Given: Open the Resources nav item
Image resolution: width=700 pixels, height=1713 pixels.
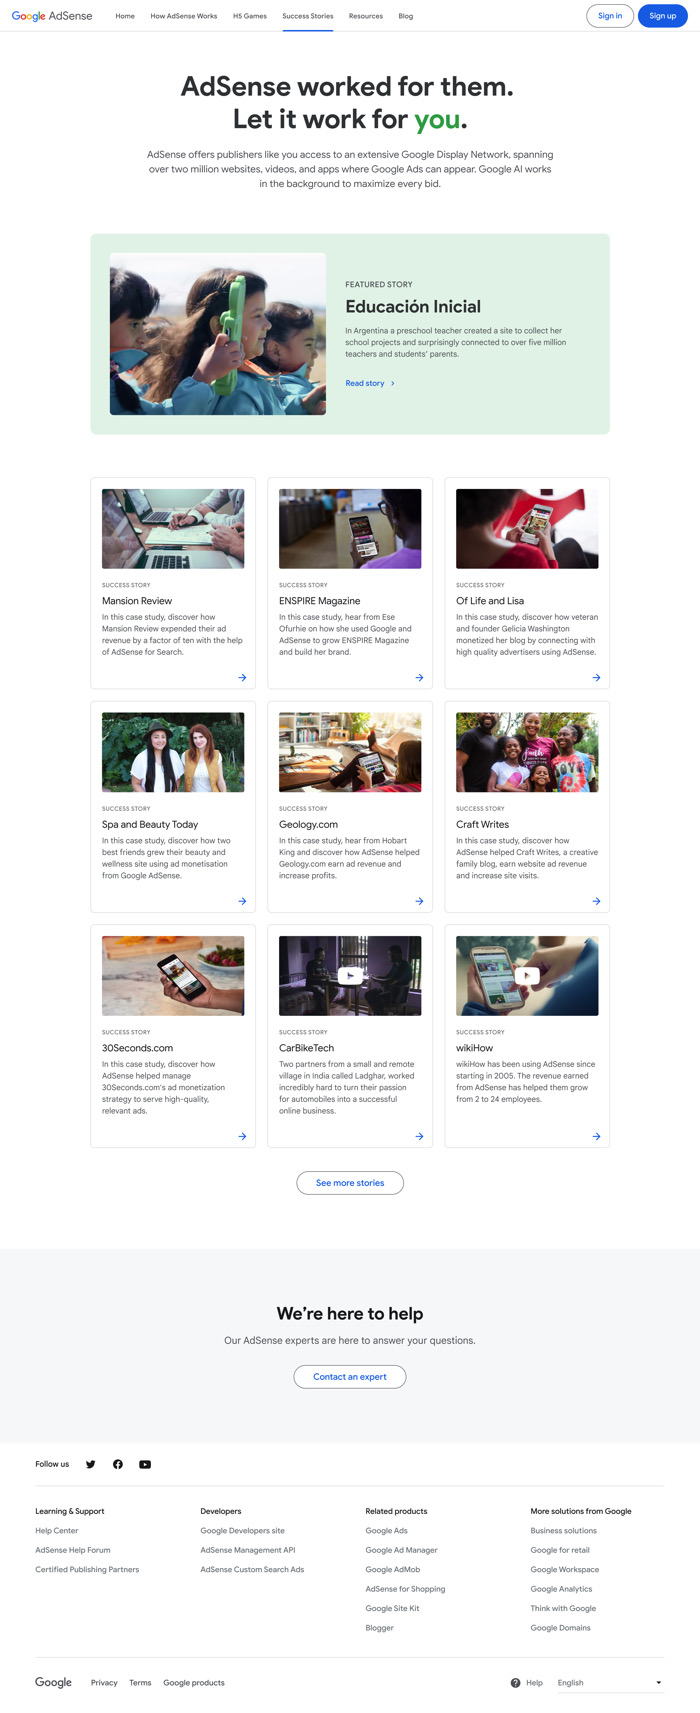Looking at the screenshot, I should [366, 16].
